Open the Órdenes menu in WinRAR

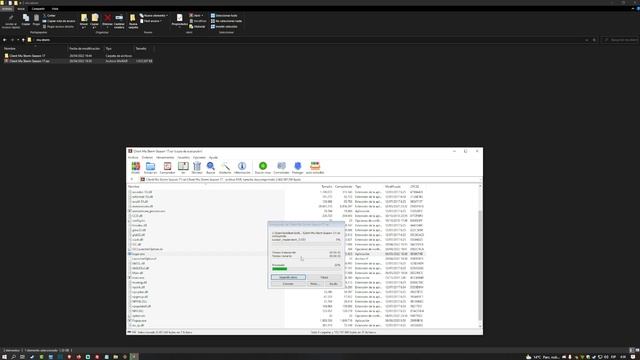(x=147, y=158)
